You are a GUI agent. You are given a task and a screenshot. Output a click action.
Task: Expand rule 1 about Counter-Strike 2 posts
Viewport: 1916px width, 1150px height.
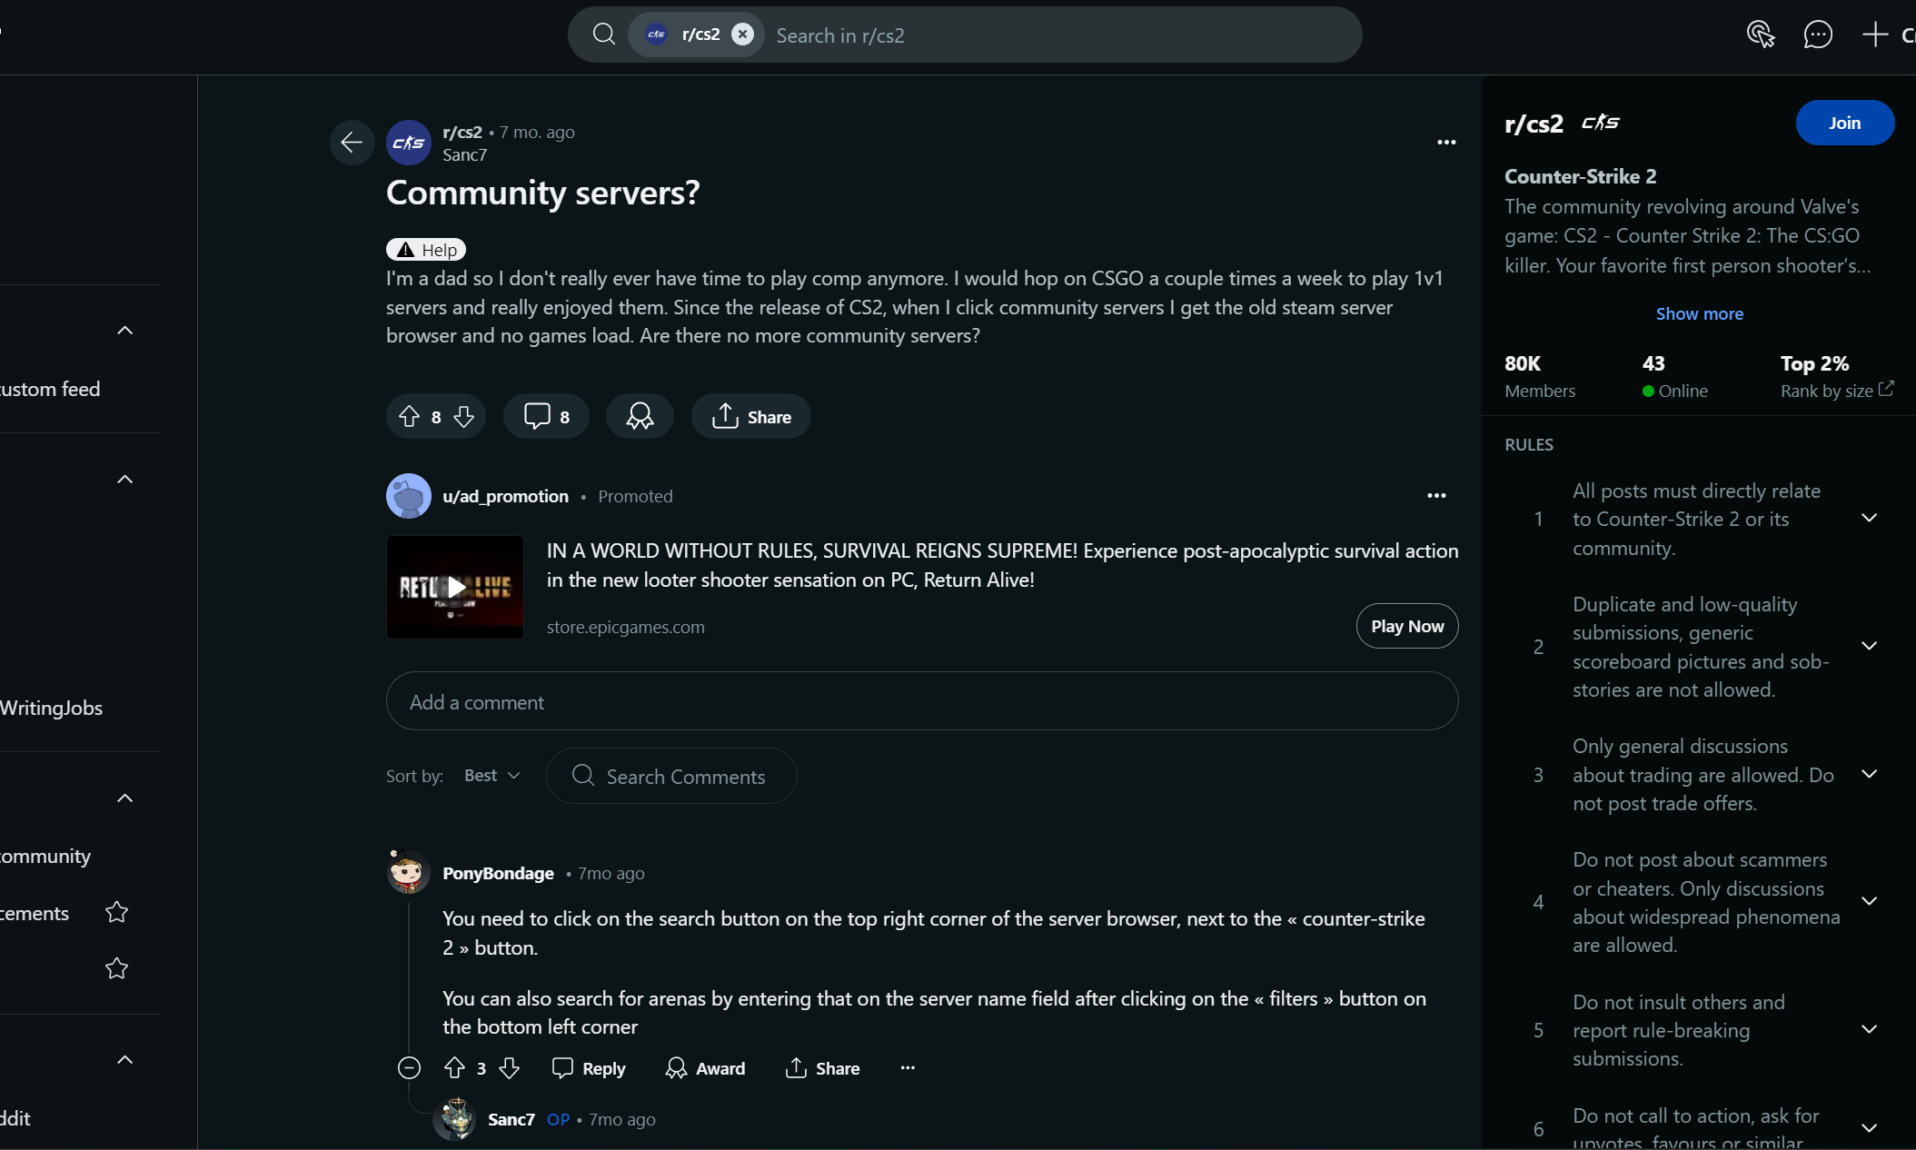click(1869, 518)
